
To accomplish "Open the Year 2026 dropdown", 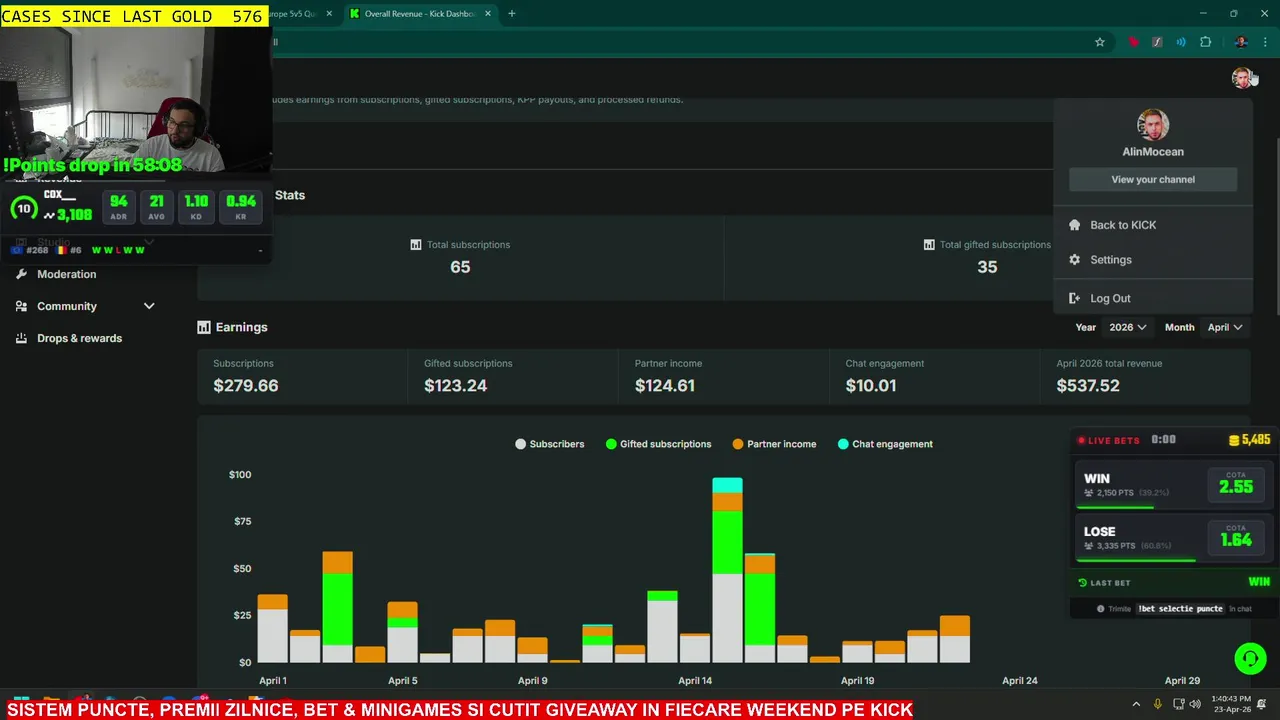I will [1127, 327].
